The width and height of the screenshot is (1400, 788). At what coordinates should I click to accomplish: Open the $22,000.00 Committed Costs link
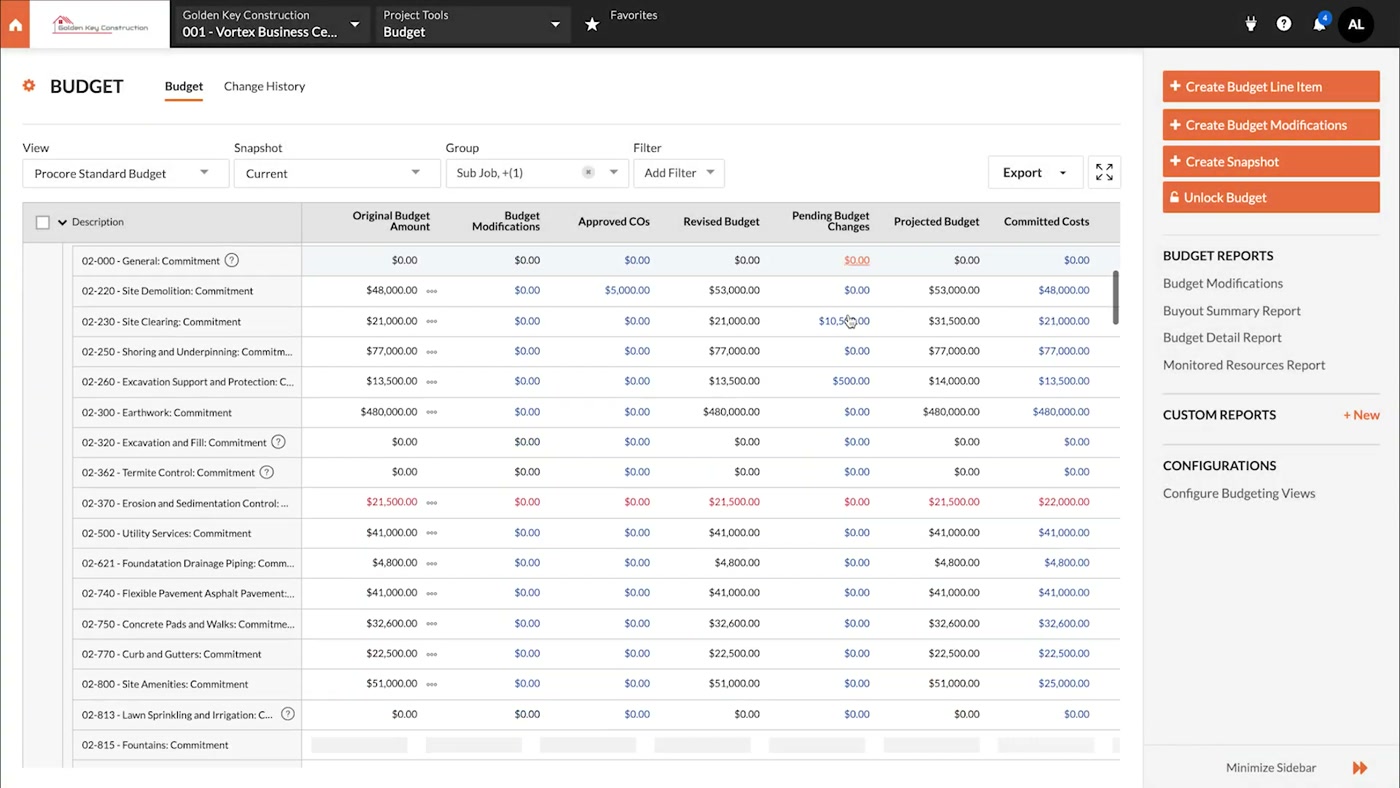pos(1064,502)
